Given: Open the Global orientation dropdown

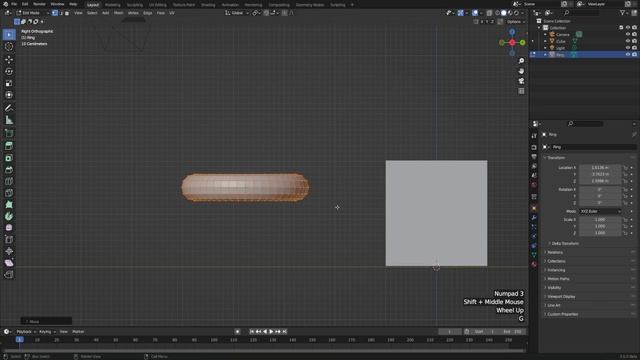Looking at the screenshot, I should pyautogui.click(x=237, y=13).
